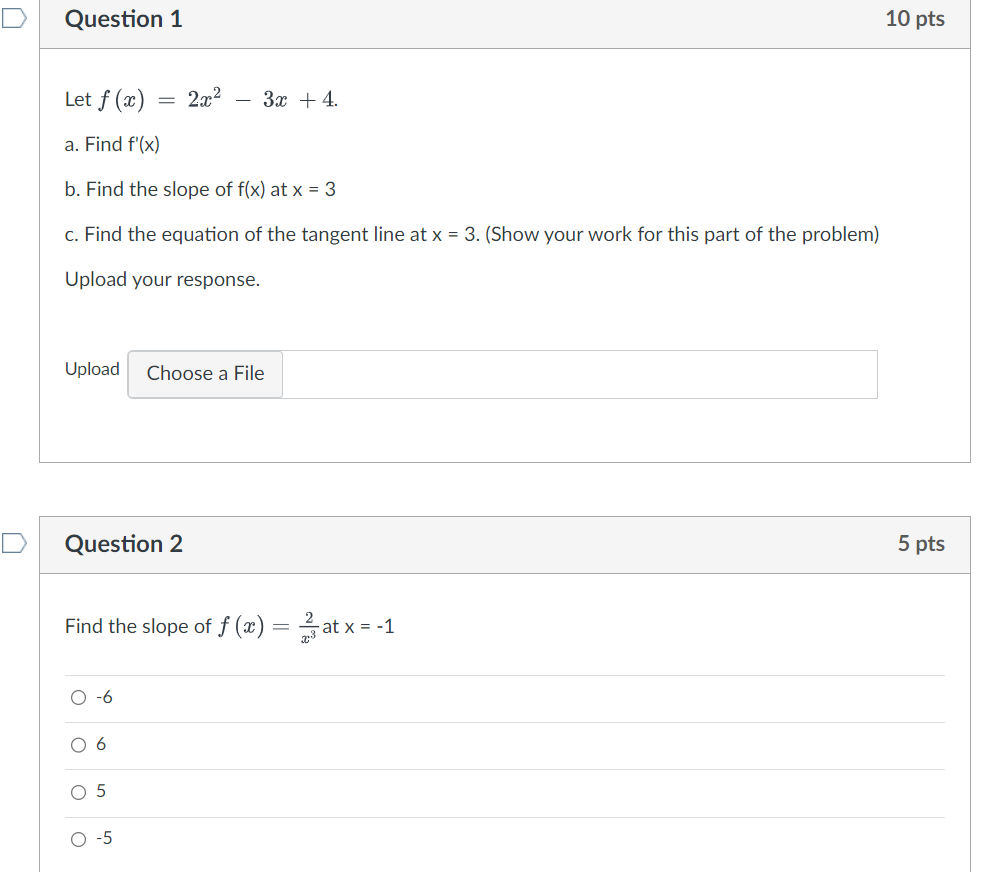993x872 pixels.
Task: Click the 2 over x³ fraction formula
Action: click(x=309, y=626)
